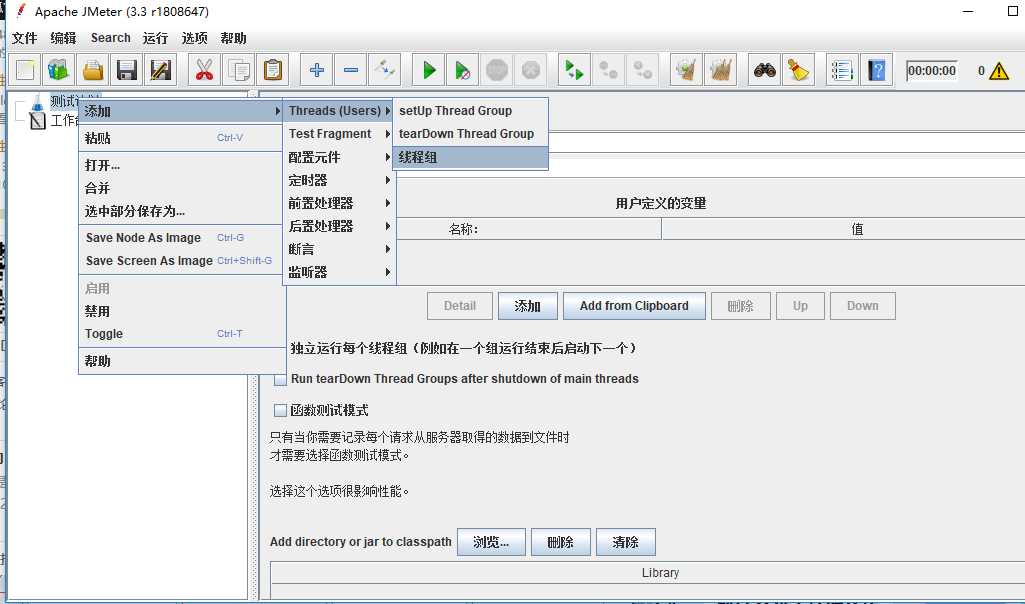
Task: Open the 编辑 menu
Action: point(63,38)
